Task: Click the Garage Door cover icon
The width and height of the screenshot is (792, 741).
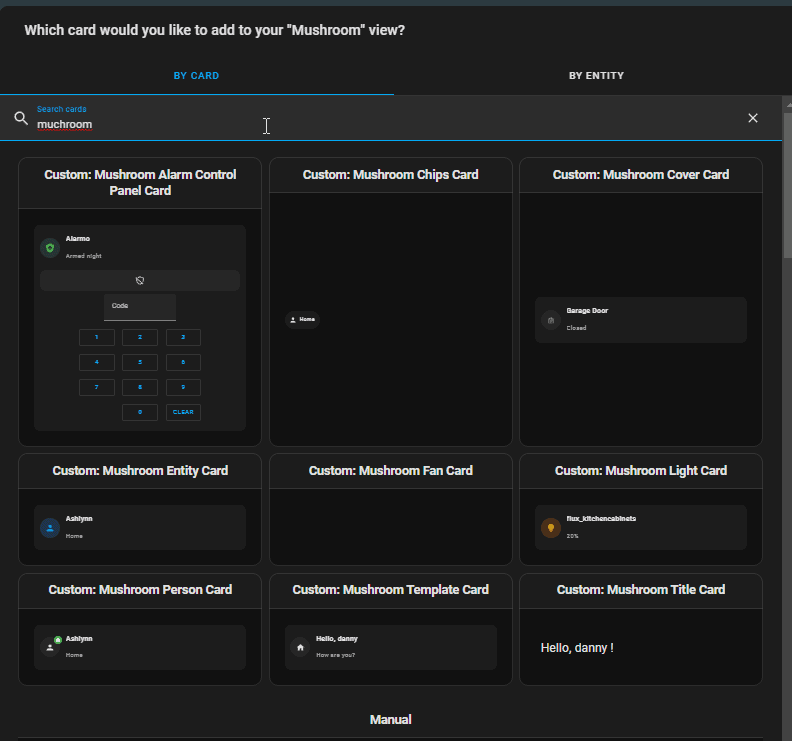Action: pyautogui.click(x=551, y=320)
